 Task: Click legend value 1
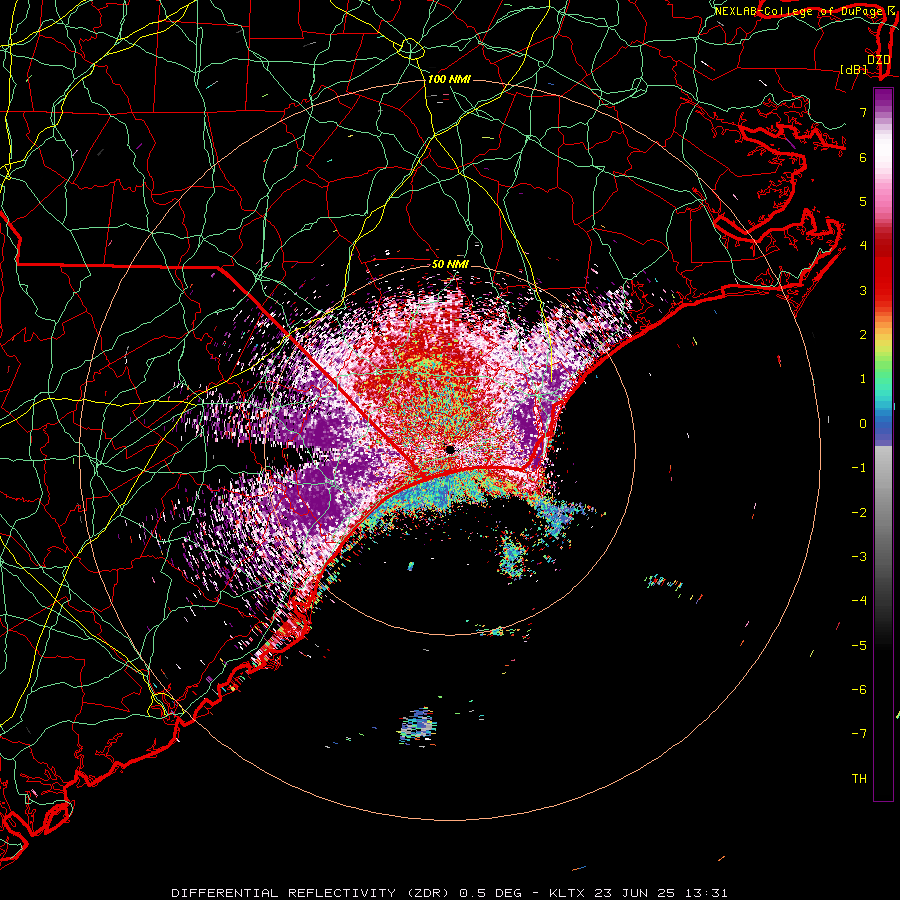click(x=863, y=379)
